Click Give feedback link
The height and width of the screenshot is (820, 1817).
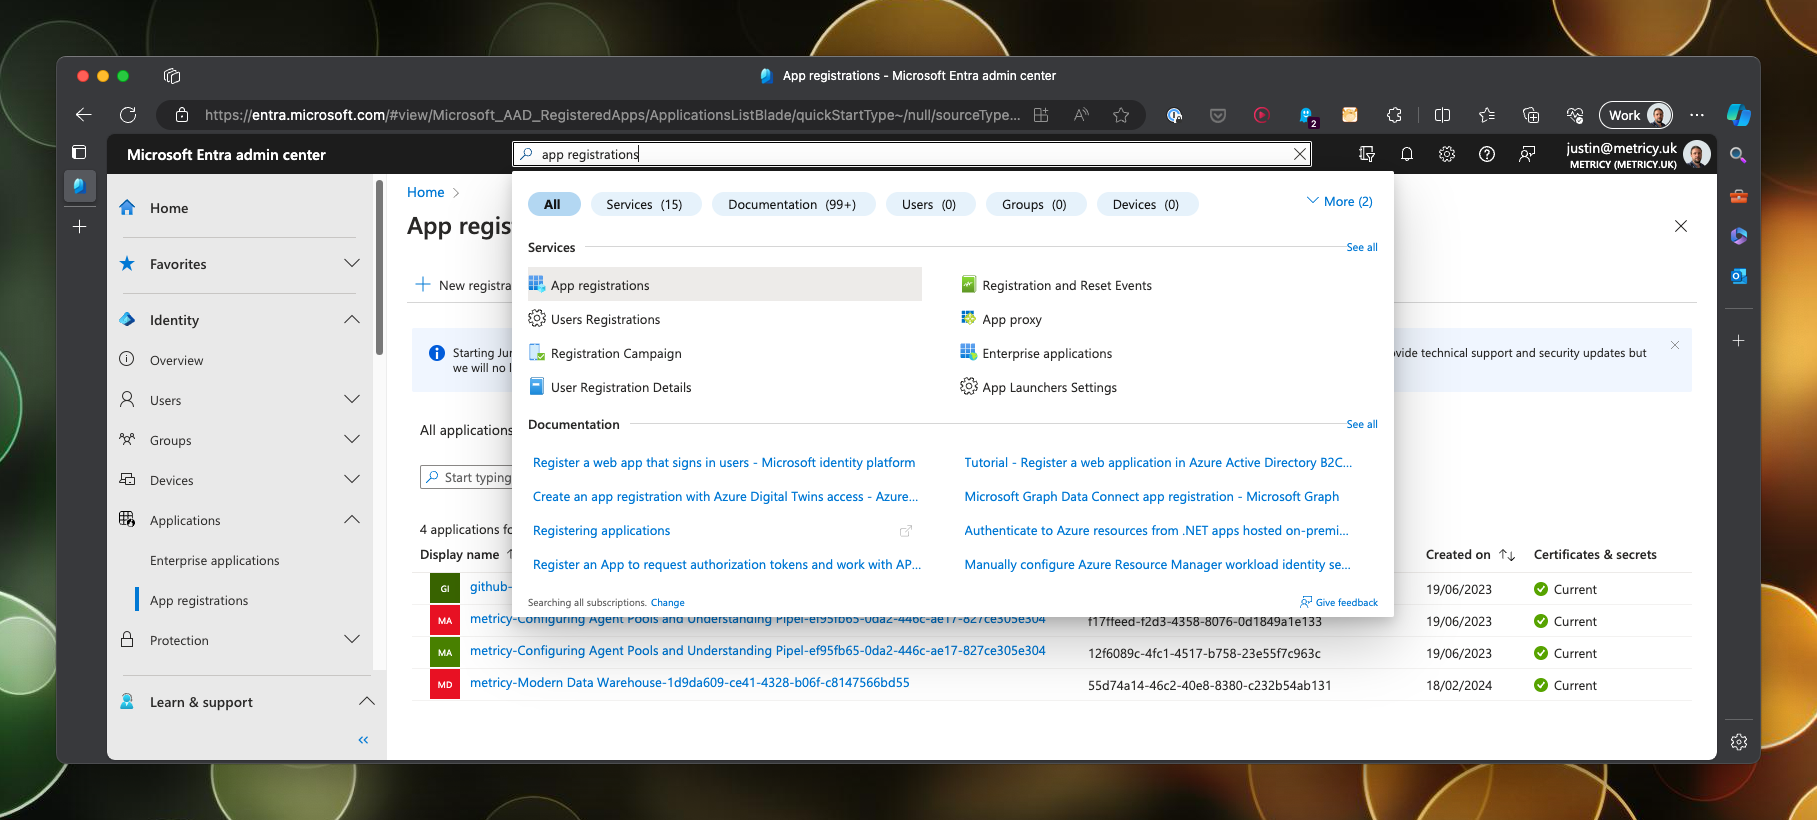click(1338, 602)
